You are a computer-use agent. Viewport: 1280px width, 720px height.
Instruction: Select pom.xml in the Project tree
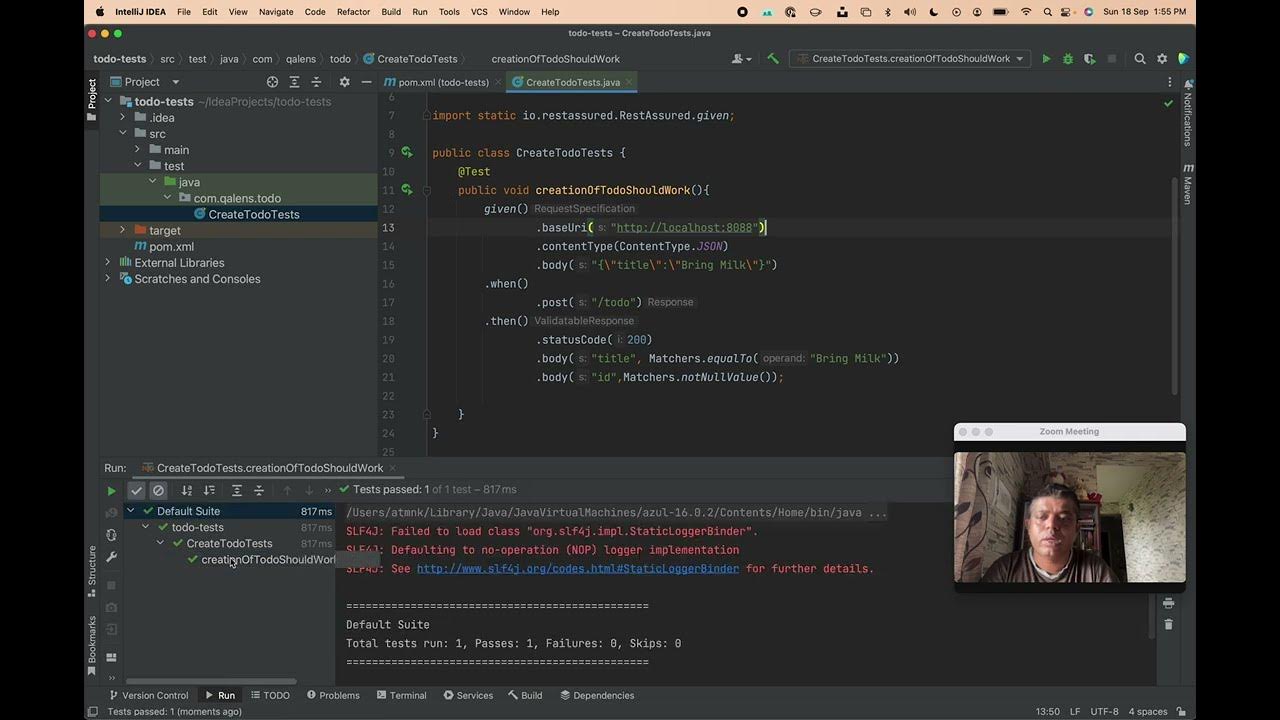[171, 246]
